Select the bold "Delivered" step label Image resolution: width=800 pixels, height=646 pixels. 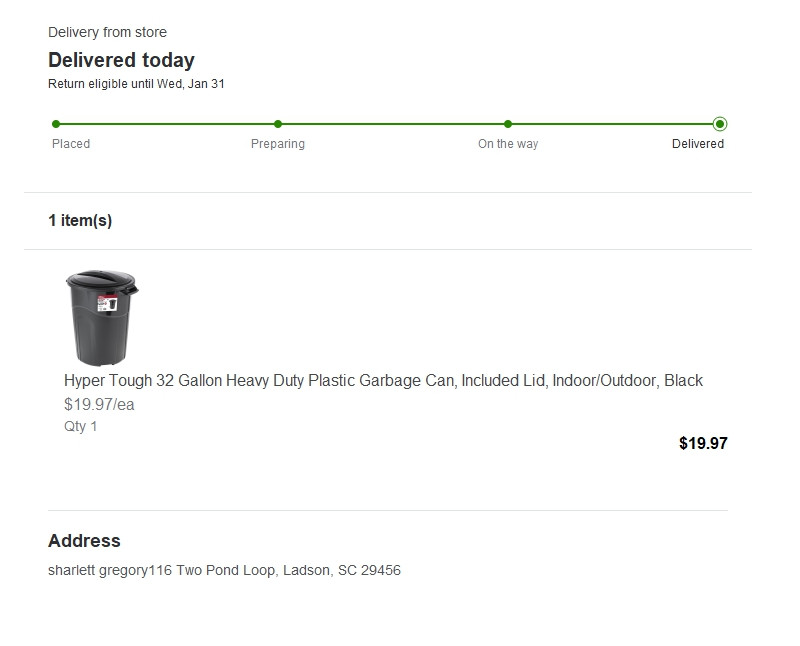(x=698, y=144)
